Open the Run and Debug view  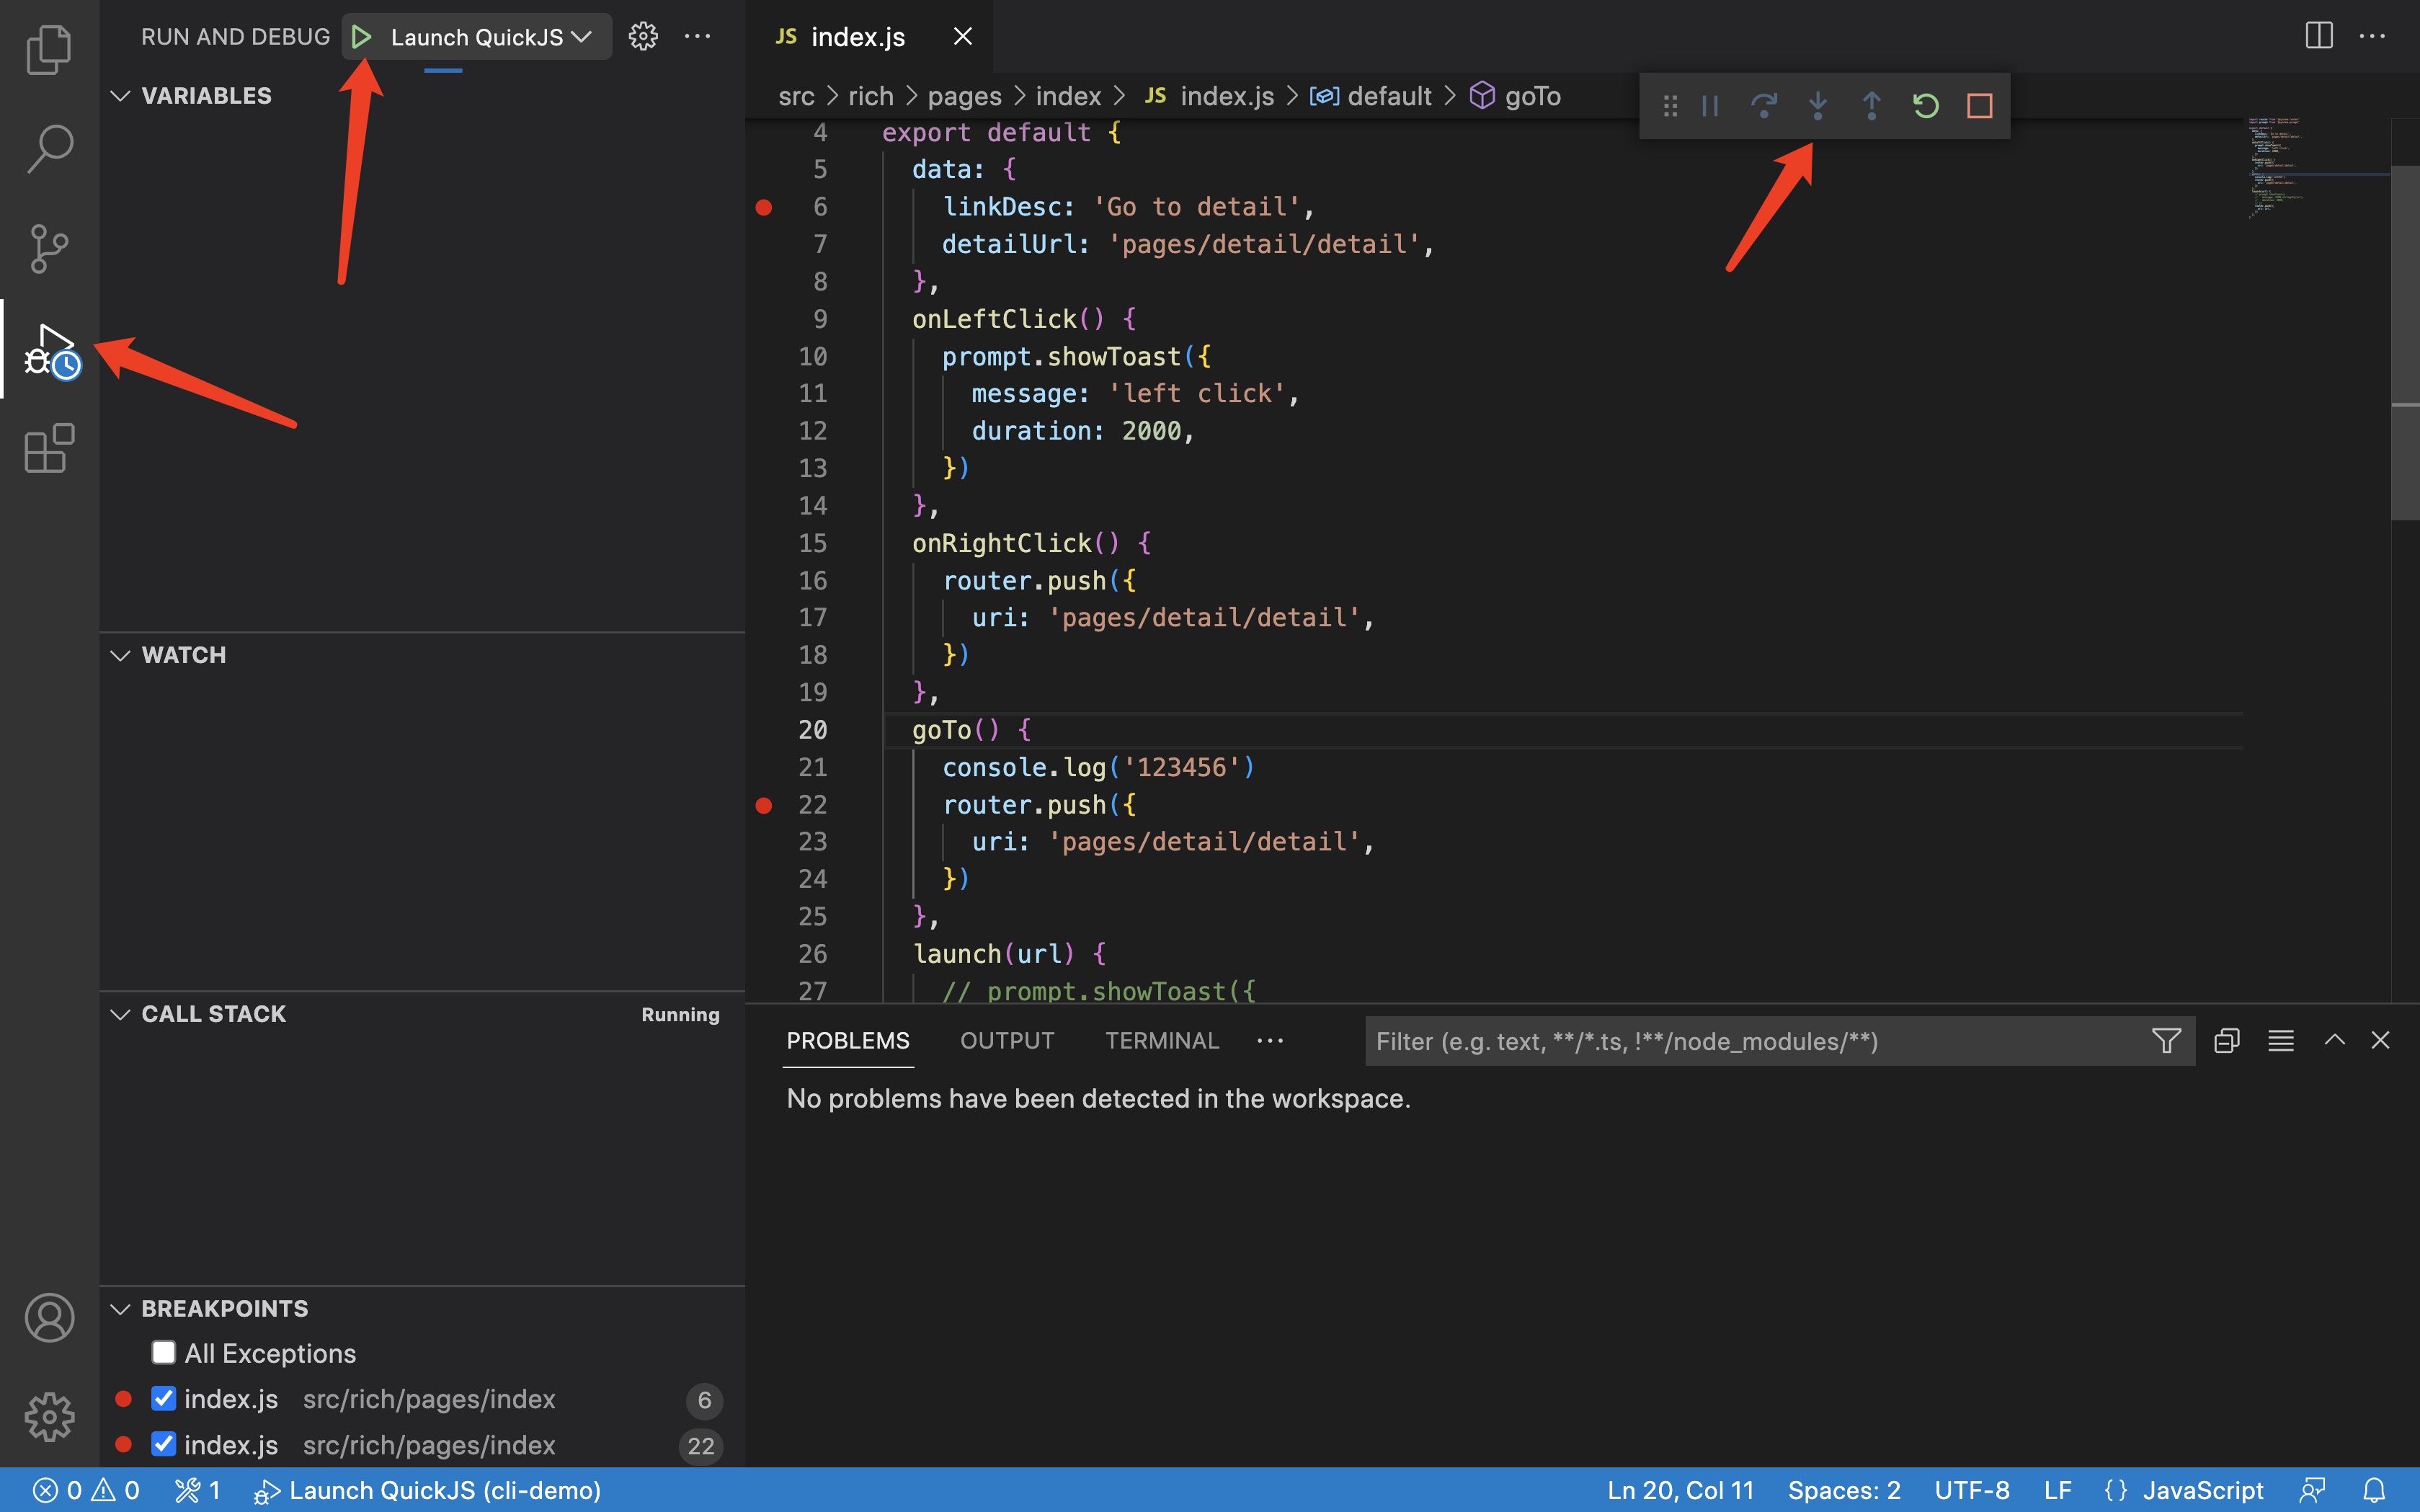click(51, 350)
